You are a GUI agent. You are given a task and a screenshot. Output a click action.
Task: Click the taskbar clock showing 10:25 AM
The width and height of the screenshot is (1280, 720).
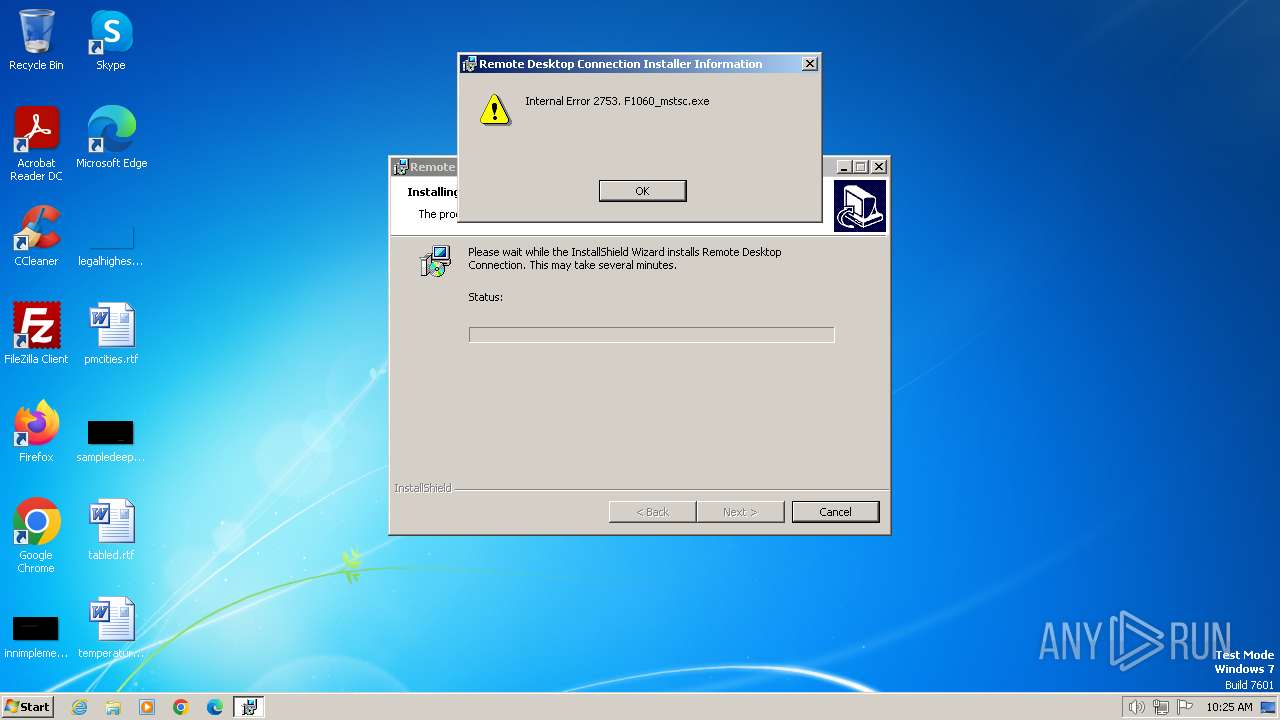pyautogui.click(x=1229, y=707)
